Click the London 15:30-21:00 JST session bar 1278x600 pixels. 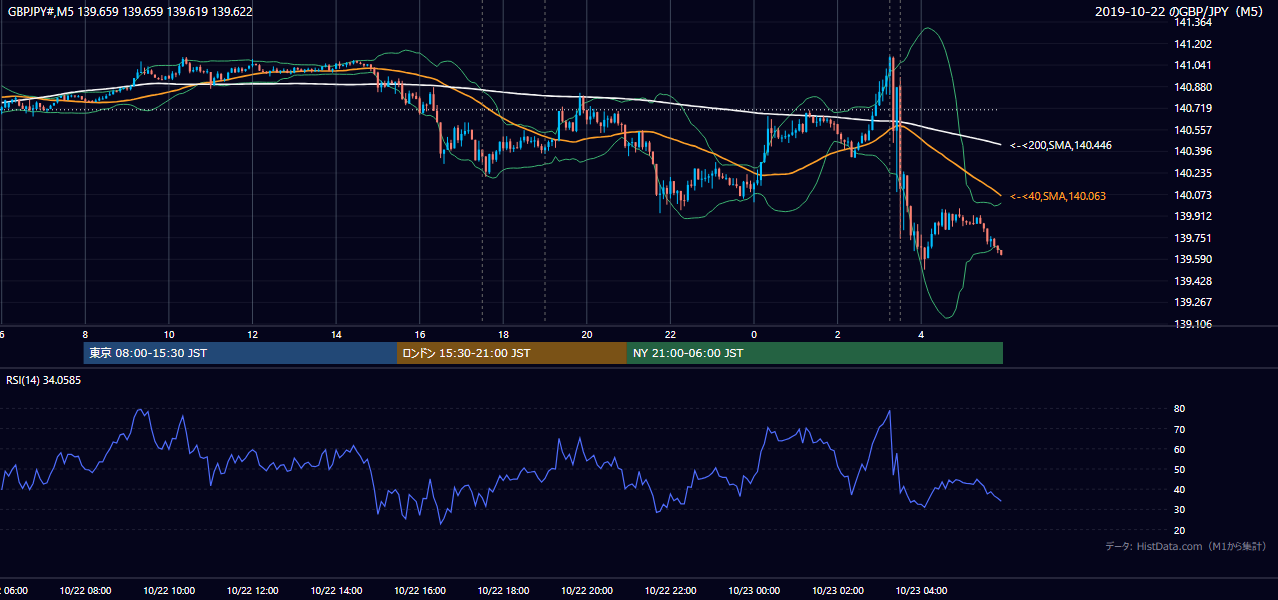tap(512, 353)
